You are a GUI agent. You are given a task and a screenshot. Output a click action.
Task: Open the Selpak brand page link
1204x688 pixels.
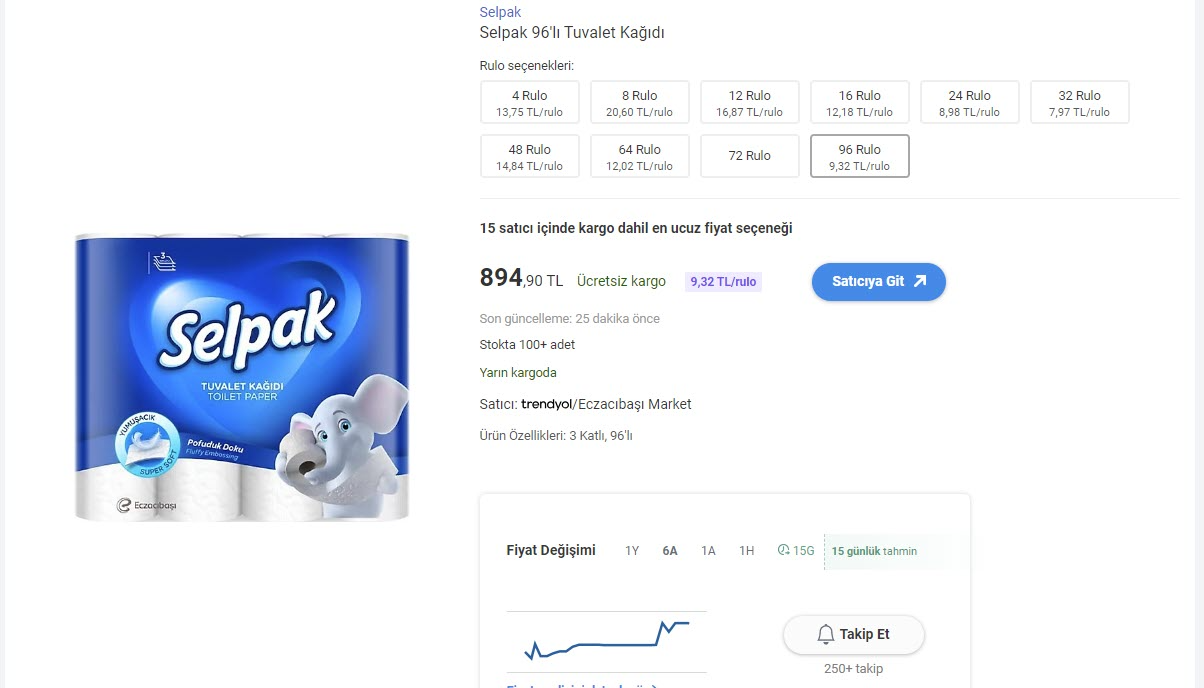[499, 11]
